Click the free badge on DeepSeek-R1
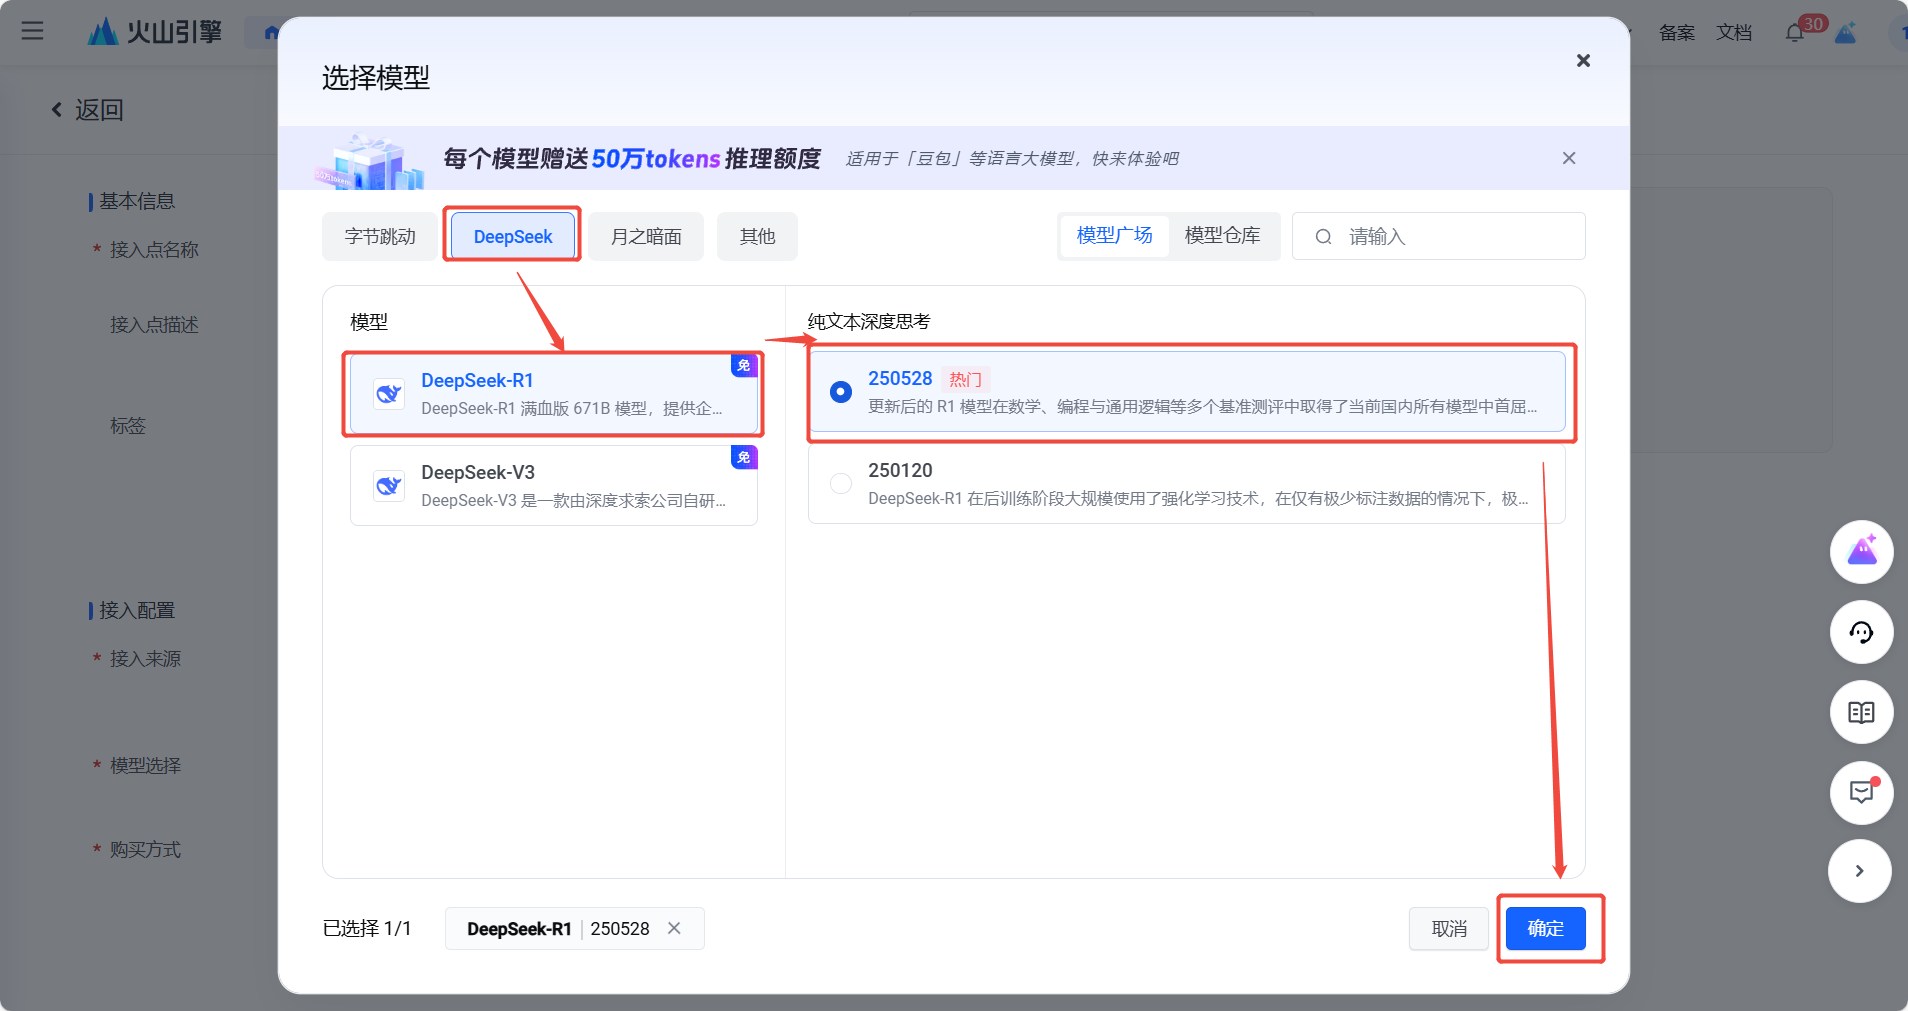 744,366
